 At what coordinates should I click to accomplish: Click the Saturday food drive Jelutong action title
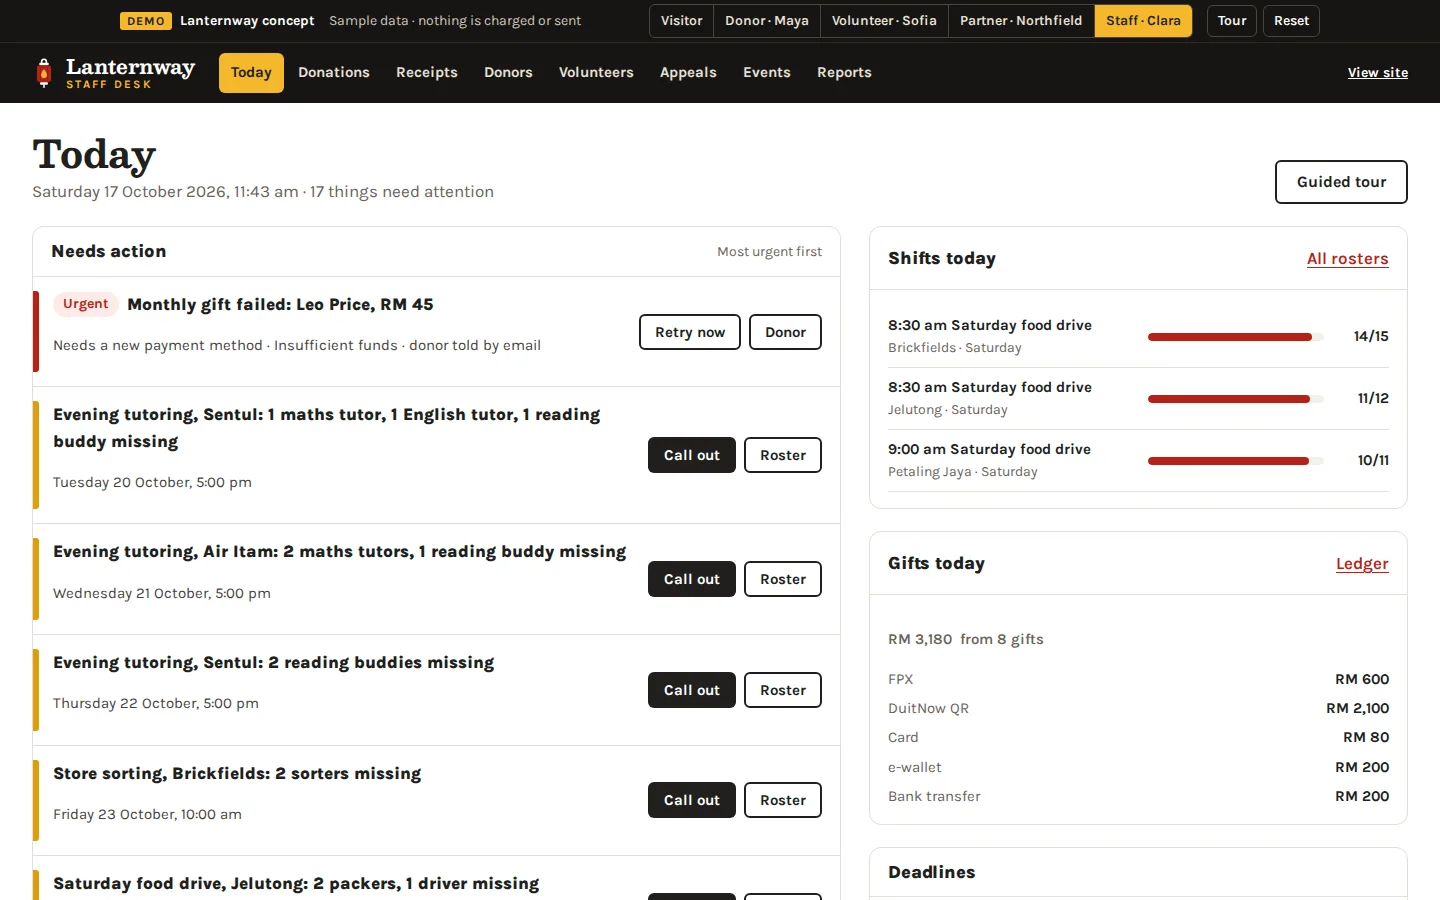296,884
